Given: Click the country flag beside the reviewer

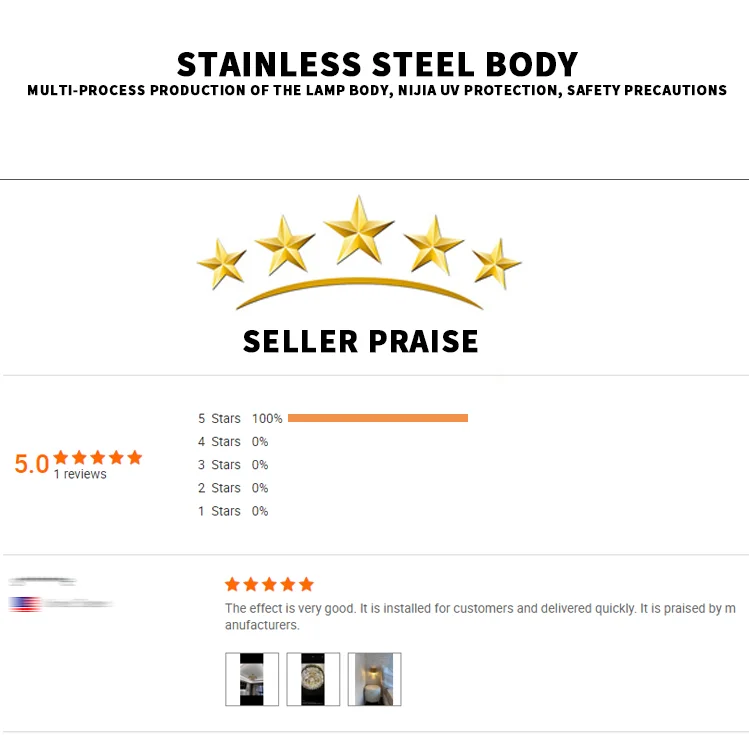Looking at the screenshot, I should (25, 604).
